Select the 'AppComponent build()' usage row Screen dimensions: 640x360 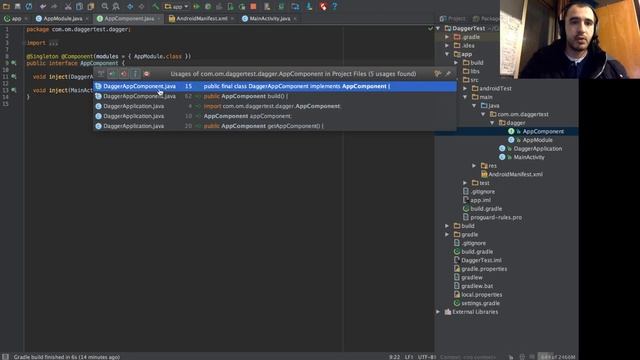point(275,96)
